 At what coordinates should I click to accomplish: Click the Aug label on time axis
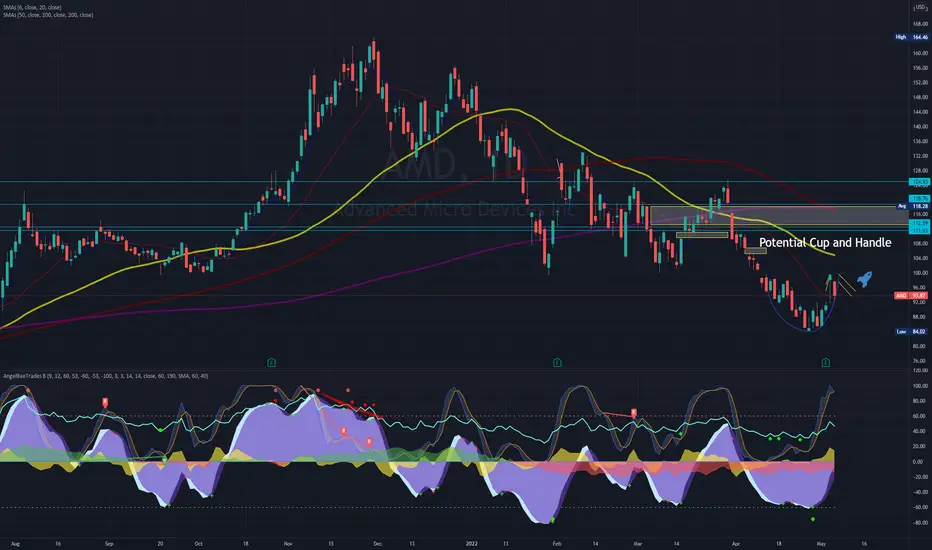click(x=15, y=543)
